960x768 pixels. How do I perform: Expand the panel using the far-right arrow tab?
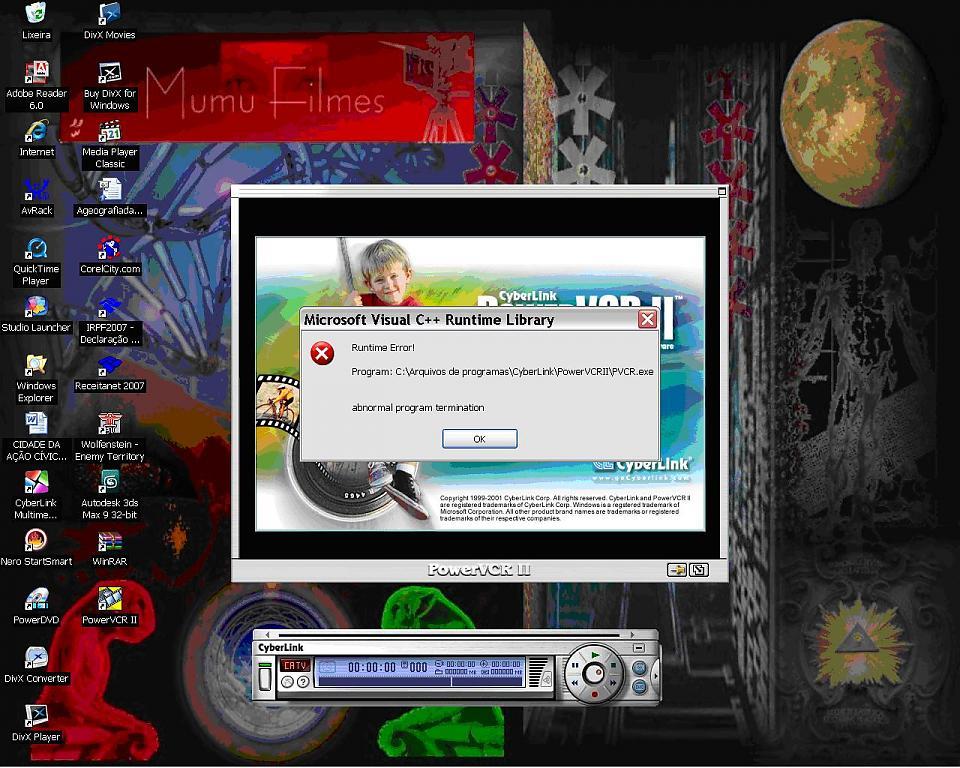tap(655, 676)
